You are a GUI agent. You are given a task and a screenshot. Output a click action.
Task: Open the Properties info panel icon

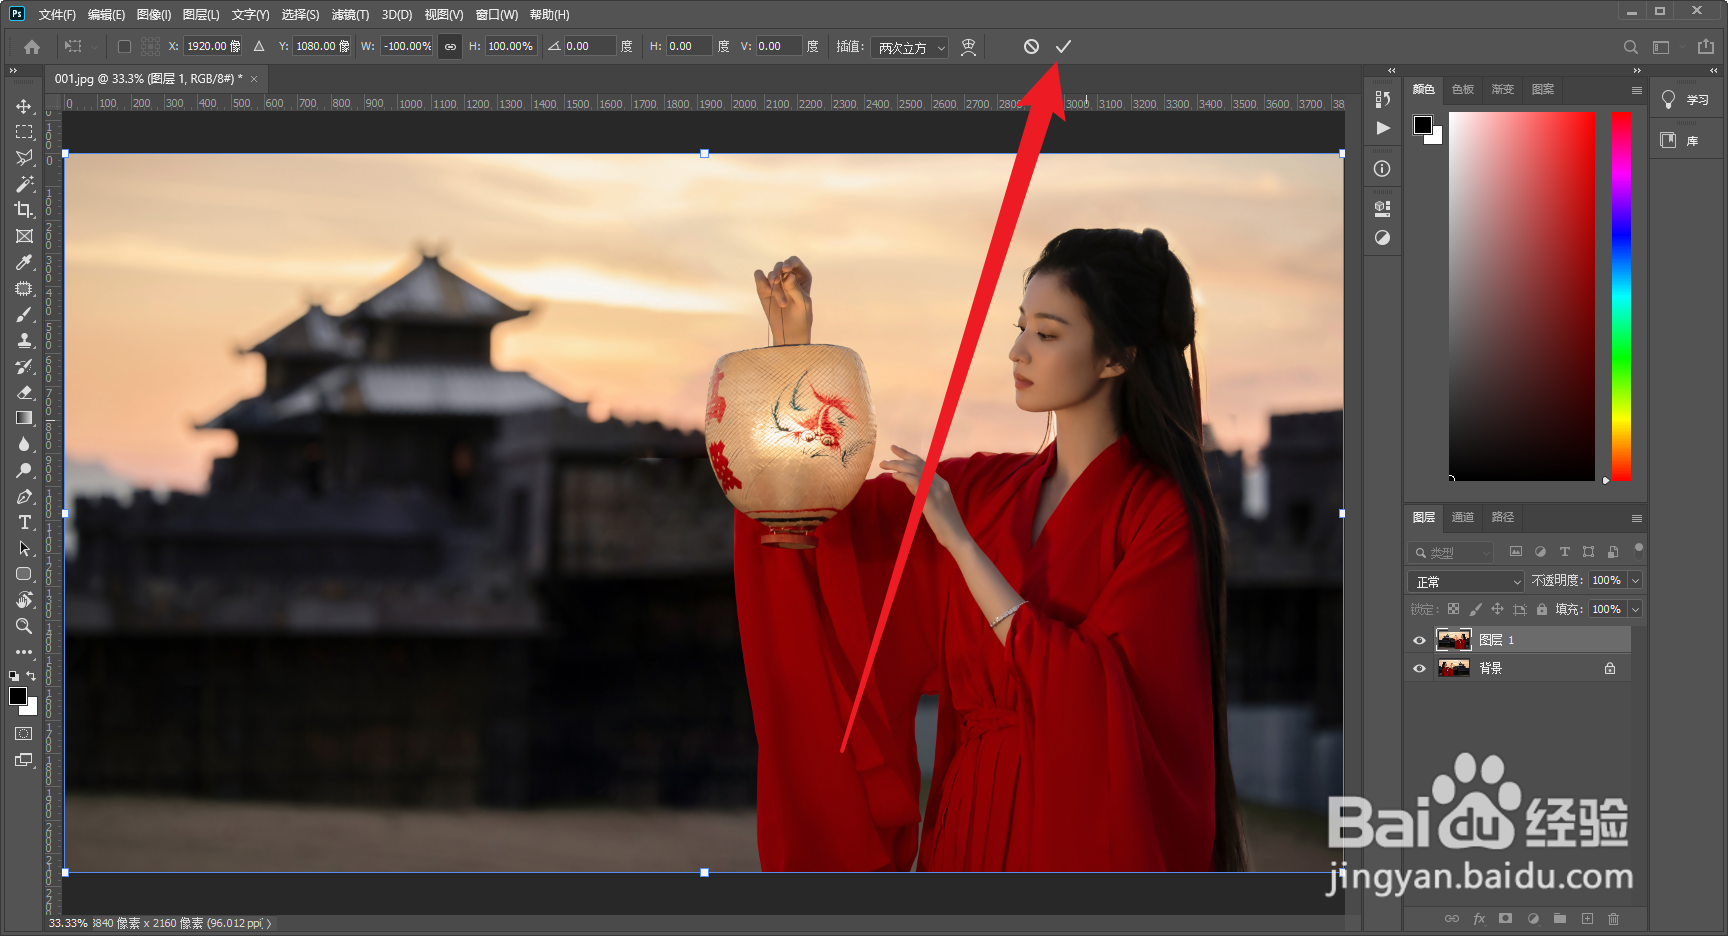[1382, 168]
